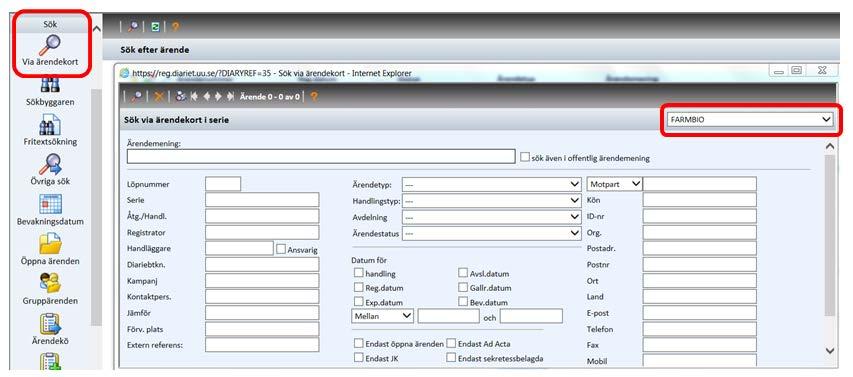Image resolution: width=853 pixels, height=377 pixels.
Task: Run search with popup toolbar magnifier
Action: click(x=137, y=96)
